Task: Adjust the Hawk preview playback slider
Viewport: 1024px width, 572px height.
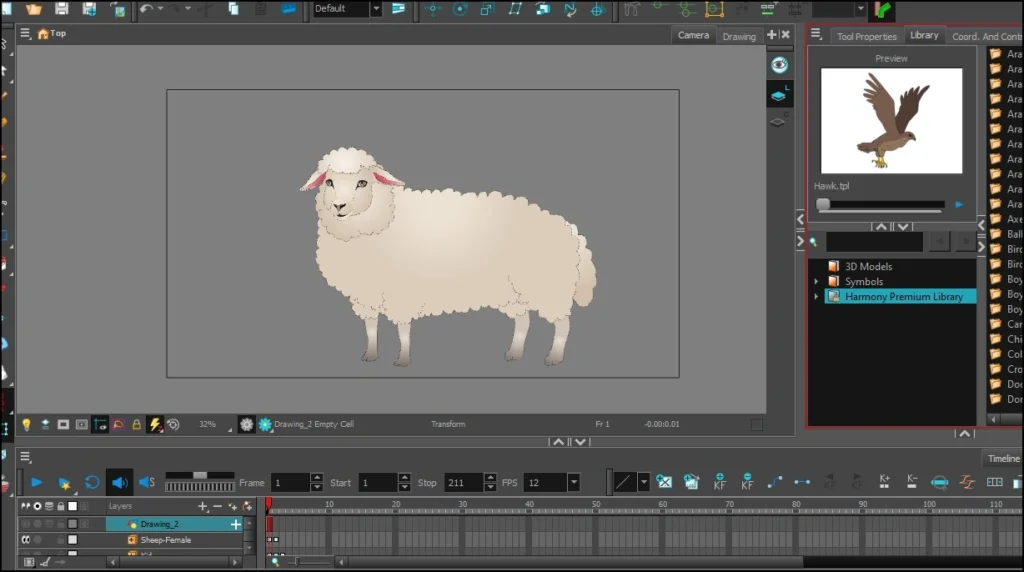Action: pos(880,204)
